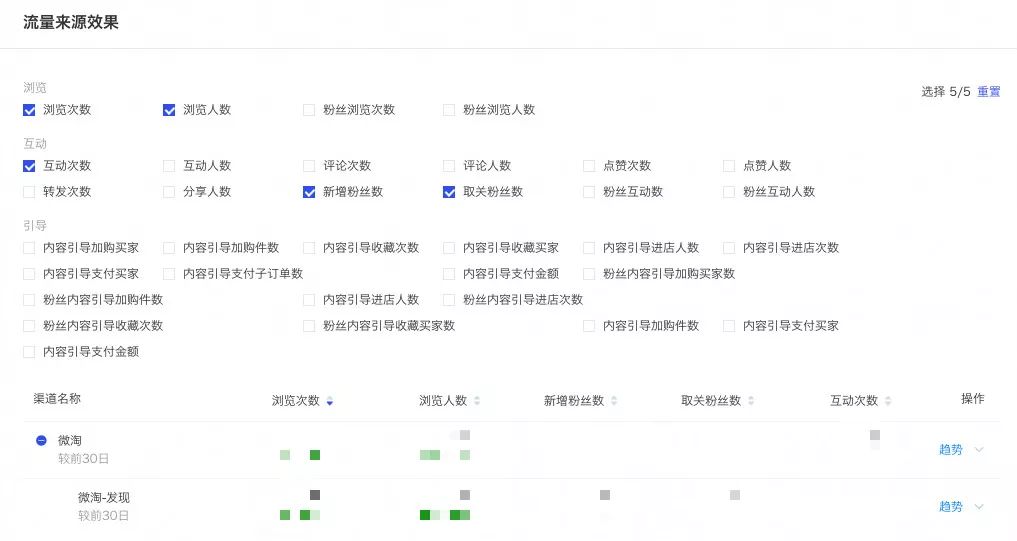Uncheck the 浏览次数 checkbox

coord(29,110)
